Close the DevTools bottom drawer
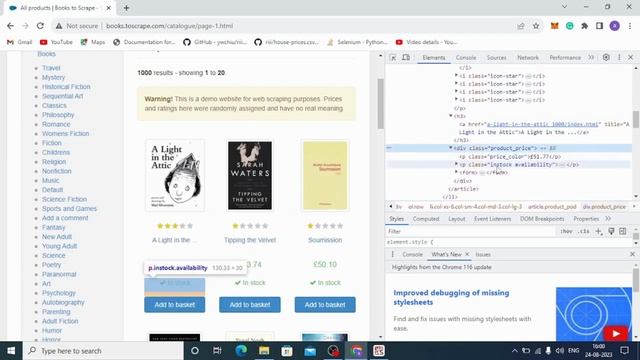 click(x=632, y=254)
